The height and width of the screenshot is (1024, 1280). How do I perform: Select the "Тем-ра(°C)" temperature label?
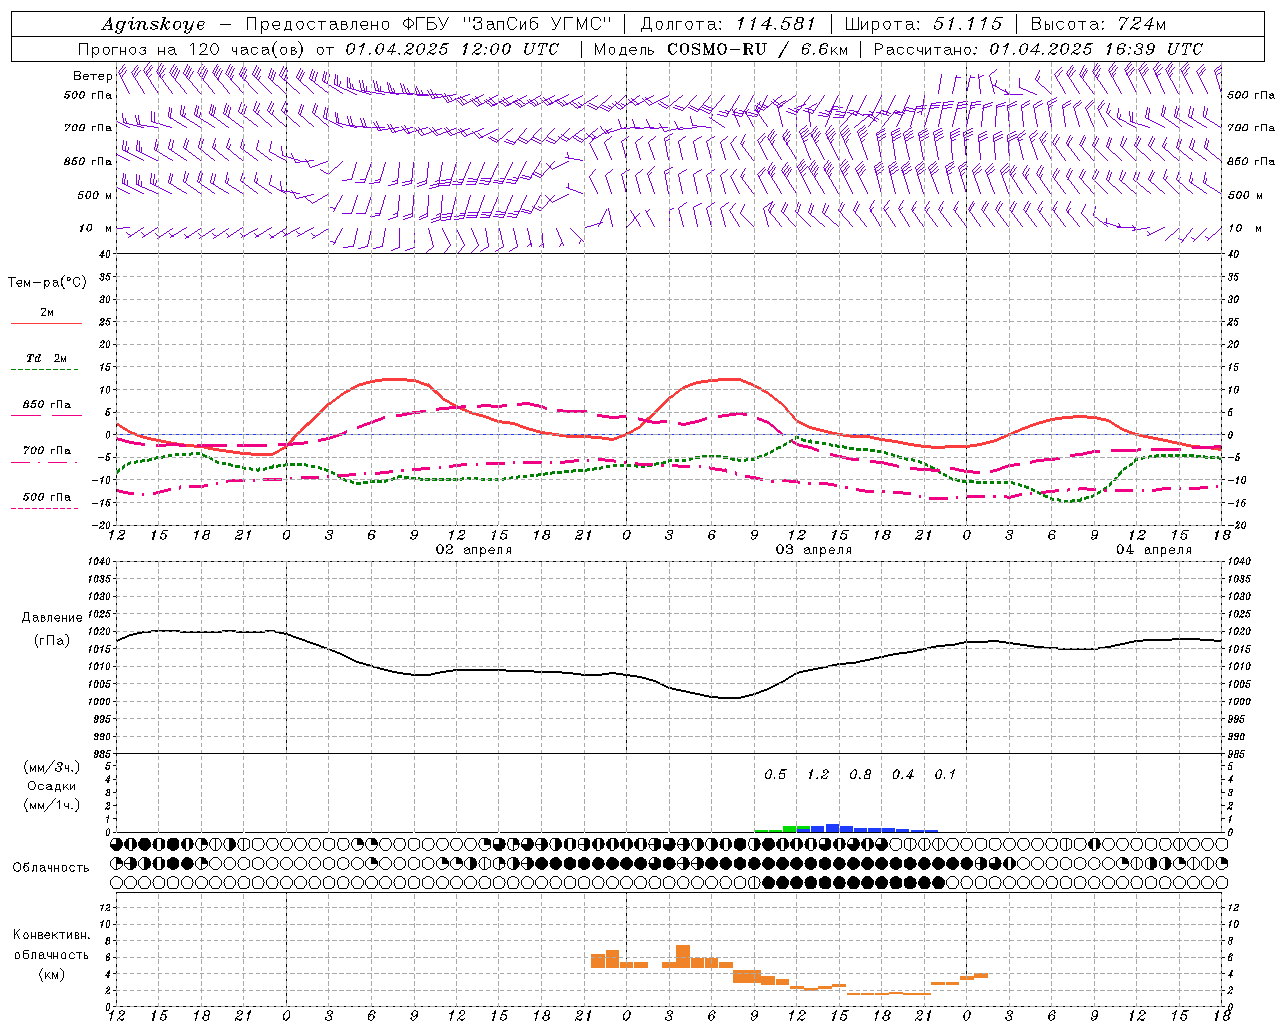tap(47, 283)
